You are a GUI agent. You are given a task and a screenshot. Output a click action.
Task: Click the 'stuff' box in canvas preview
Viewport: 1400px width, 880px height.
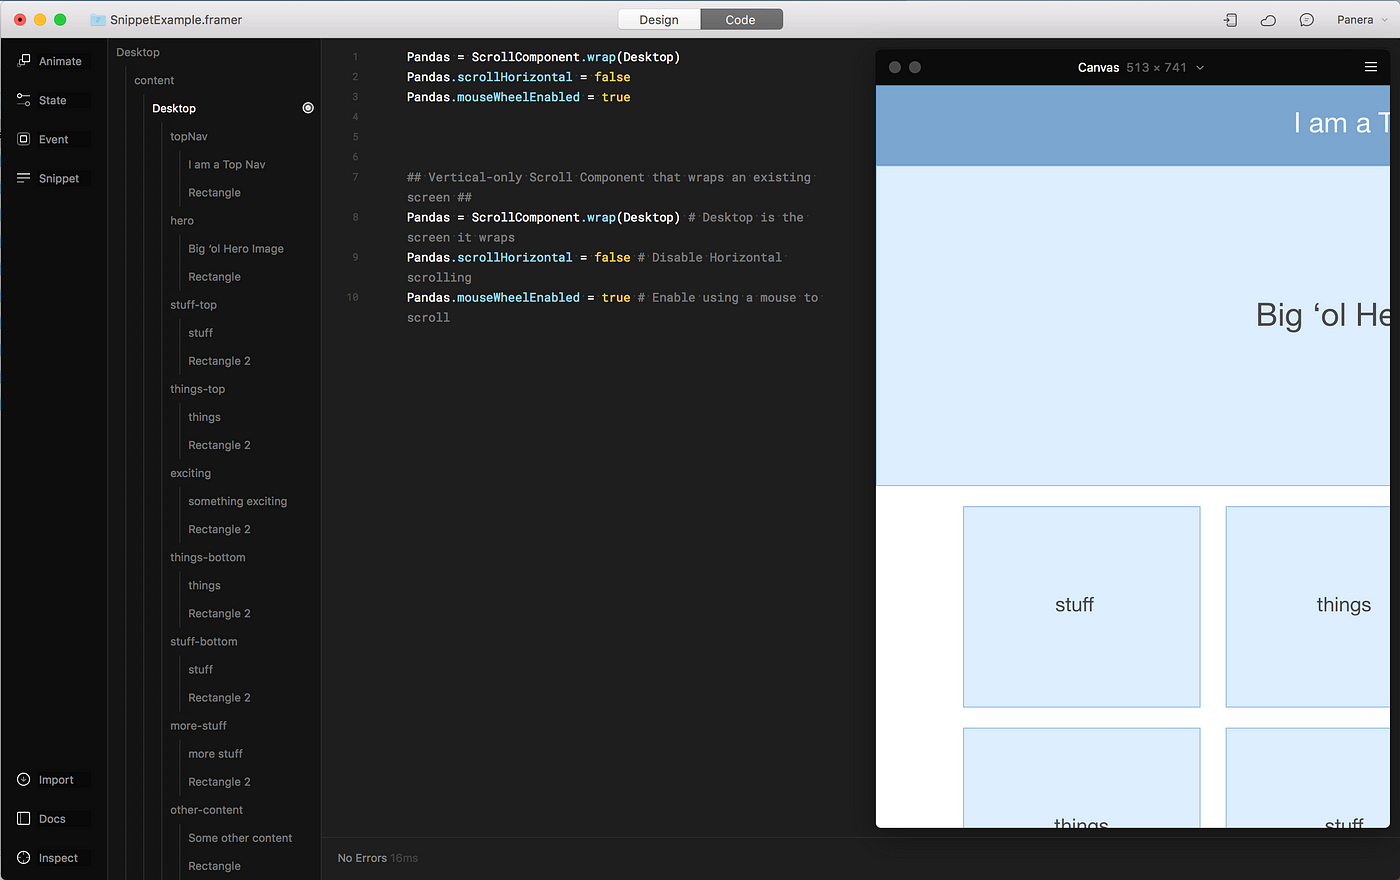[1081, 607]
